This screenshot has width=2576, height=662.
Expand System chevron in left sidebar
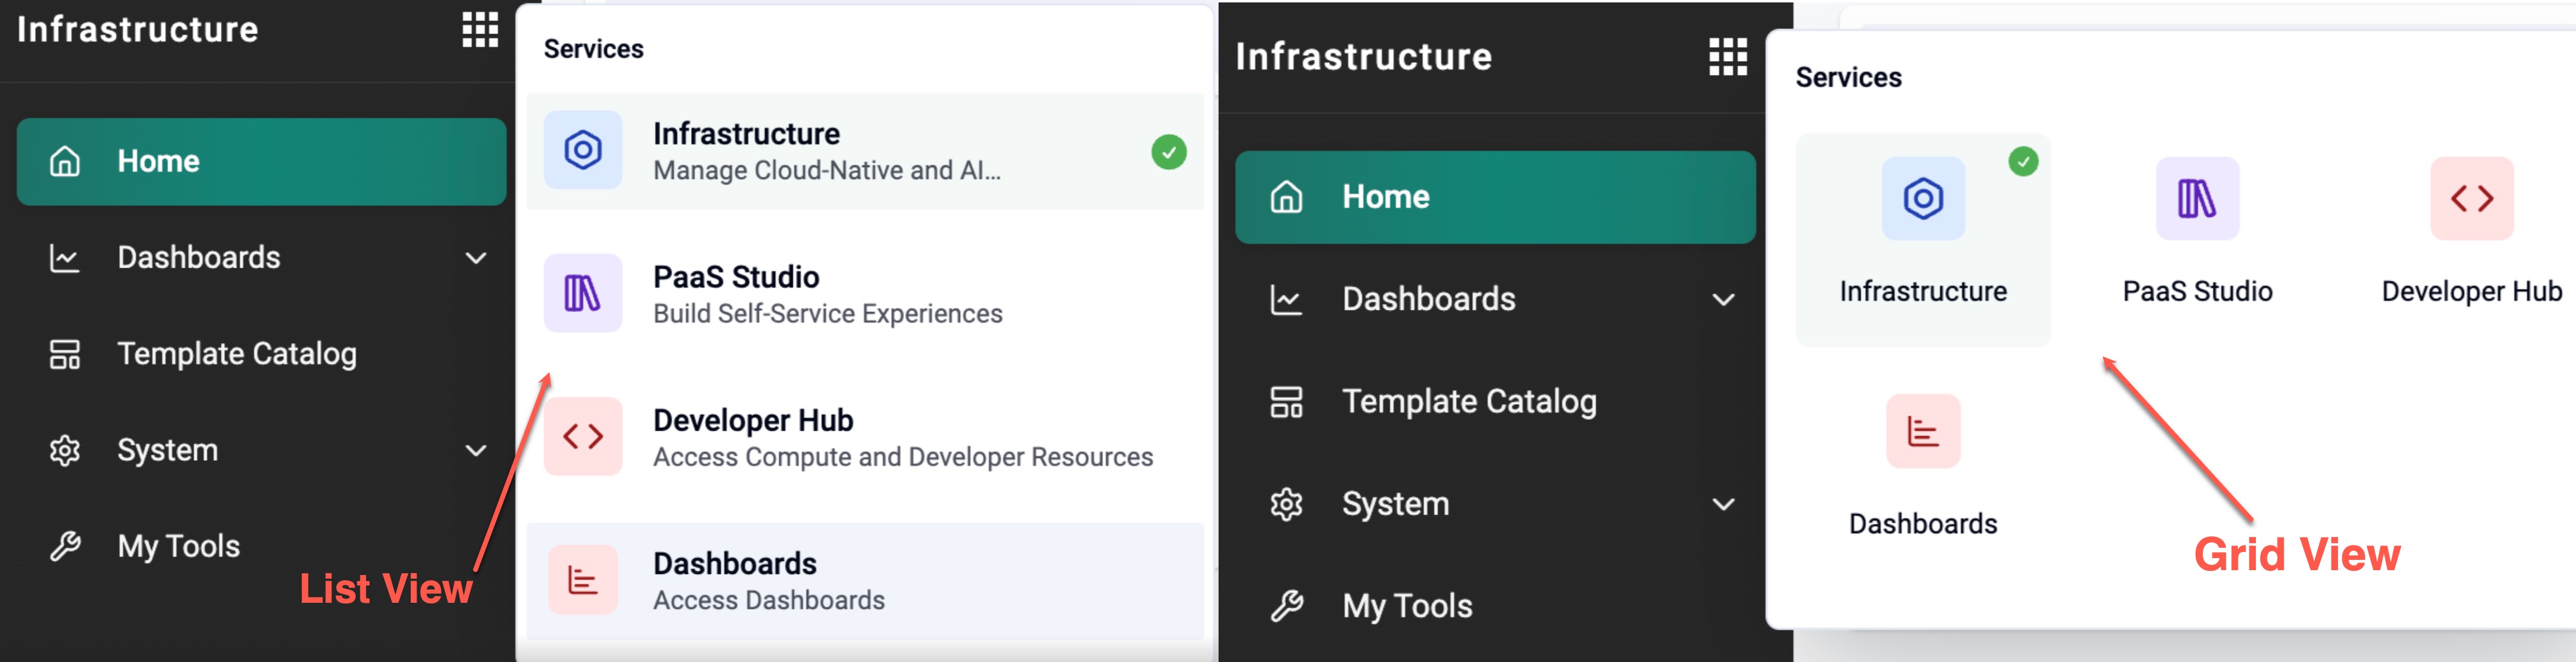pos(476,451)
